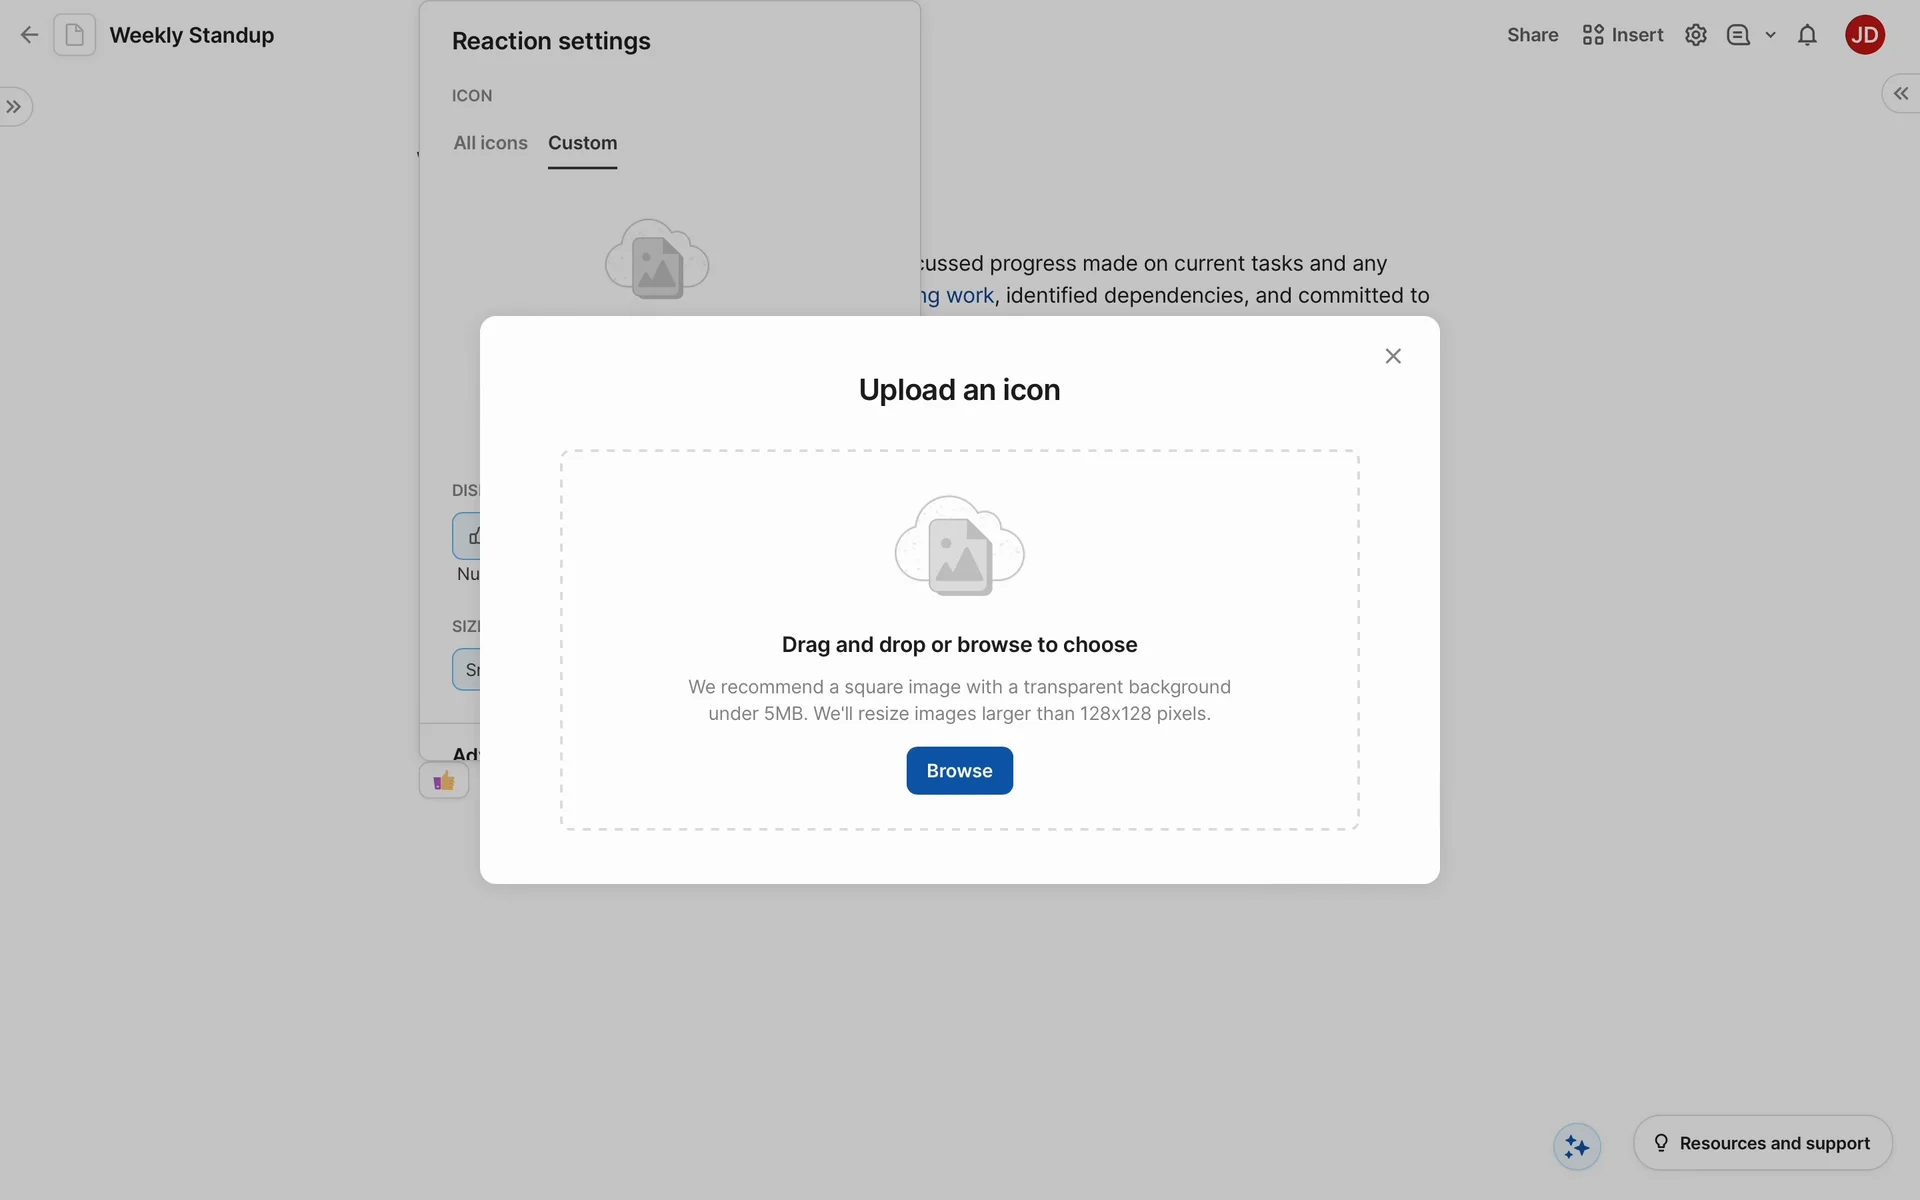Open the comments icon
This screenshot has width=1920, height=1200.
pyautogui.click(x=1738, y=35)
